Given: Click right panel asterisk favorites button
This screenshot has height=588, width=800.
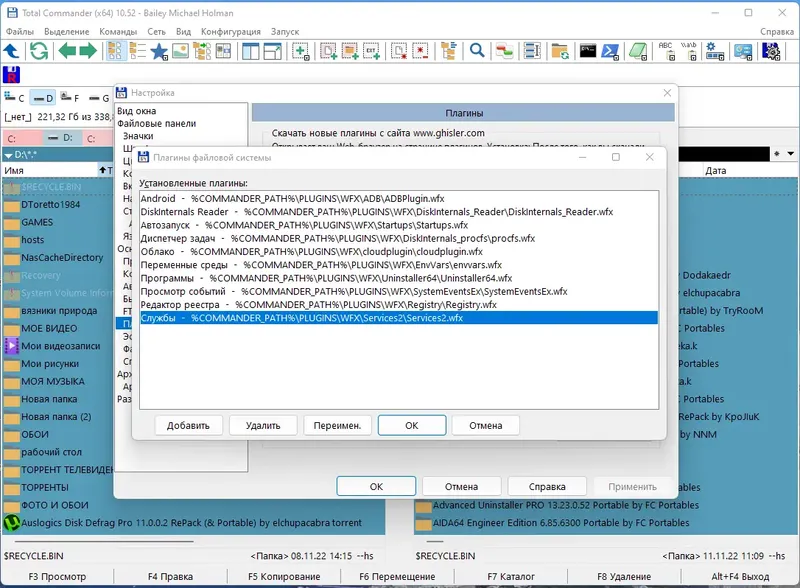Looking at the screenshot, I should 777,154.
